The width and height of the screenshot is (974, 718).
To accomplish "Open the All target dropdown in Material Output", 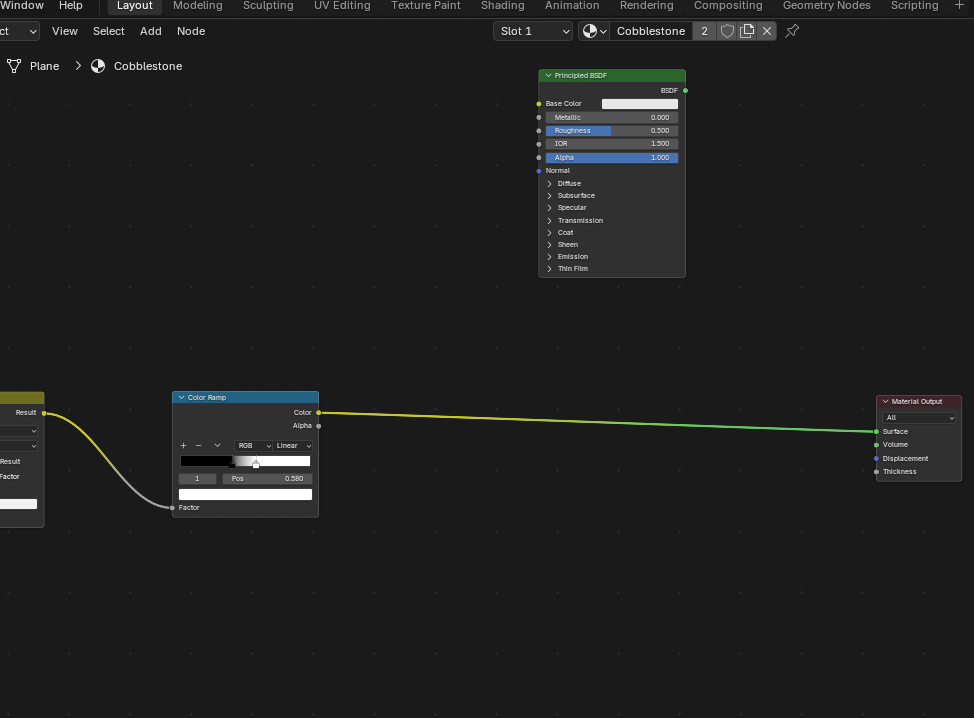I will [919, 418].
